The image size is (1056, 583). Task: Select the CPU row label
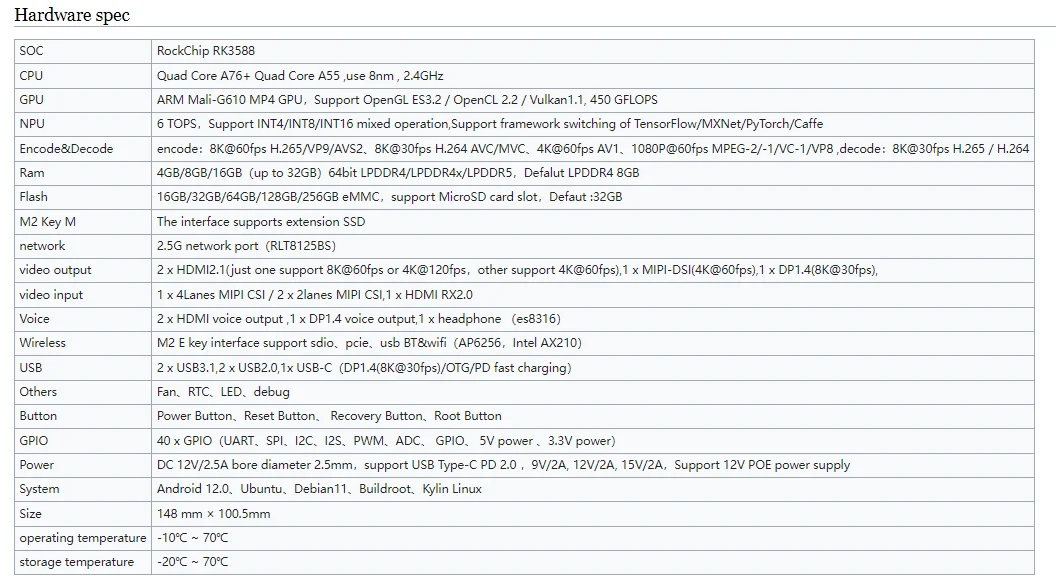(31, 75)
